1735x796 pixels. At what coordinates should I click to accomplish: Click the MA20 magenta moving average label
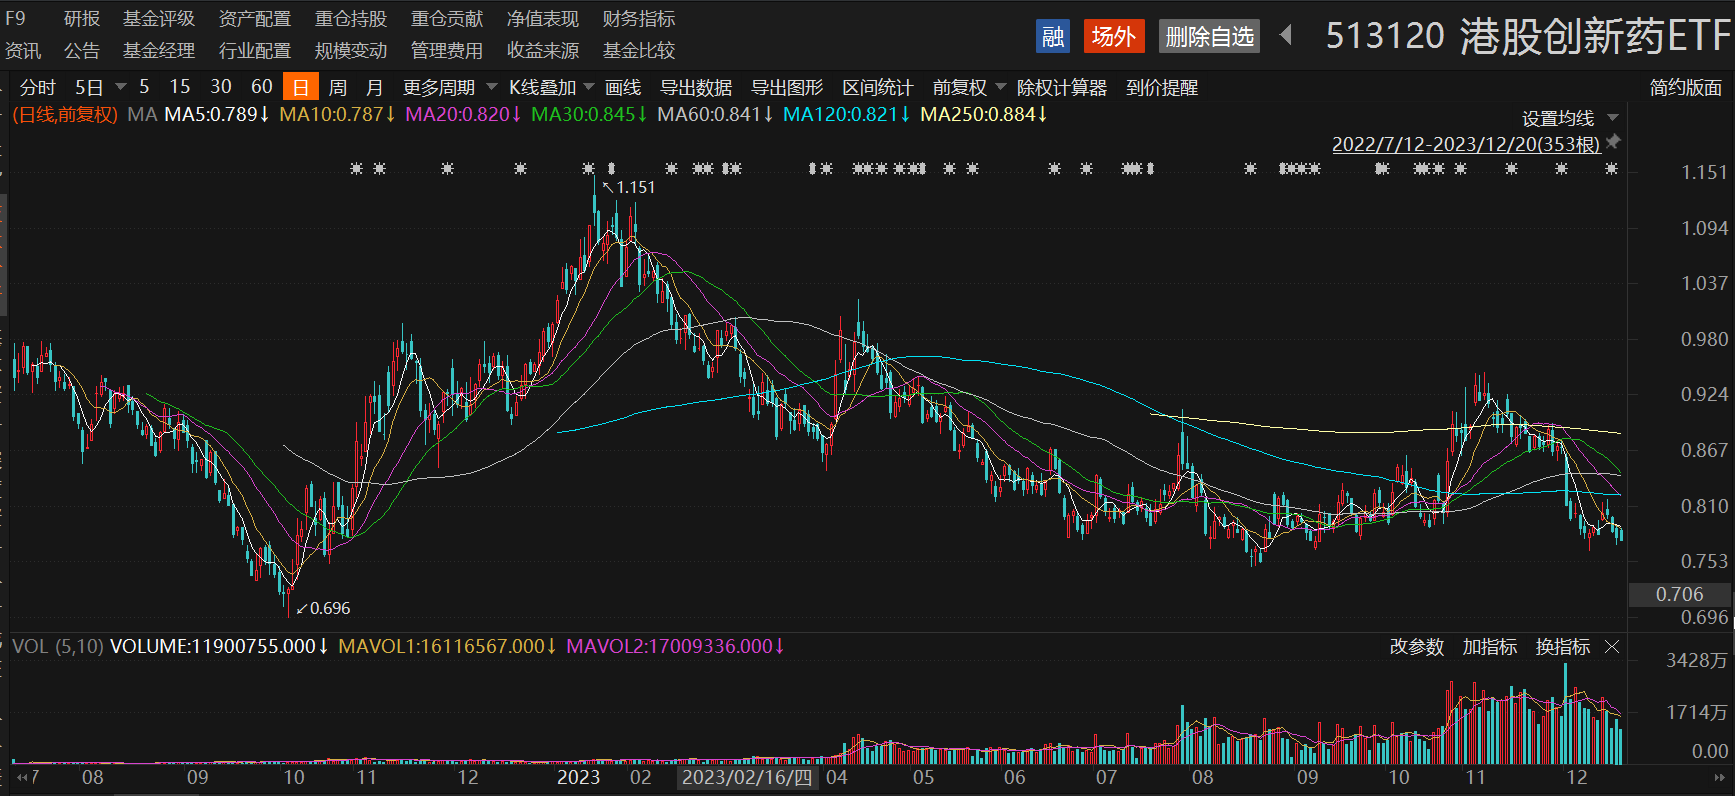[x=462, y=114]
